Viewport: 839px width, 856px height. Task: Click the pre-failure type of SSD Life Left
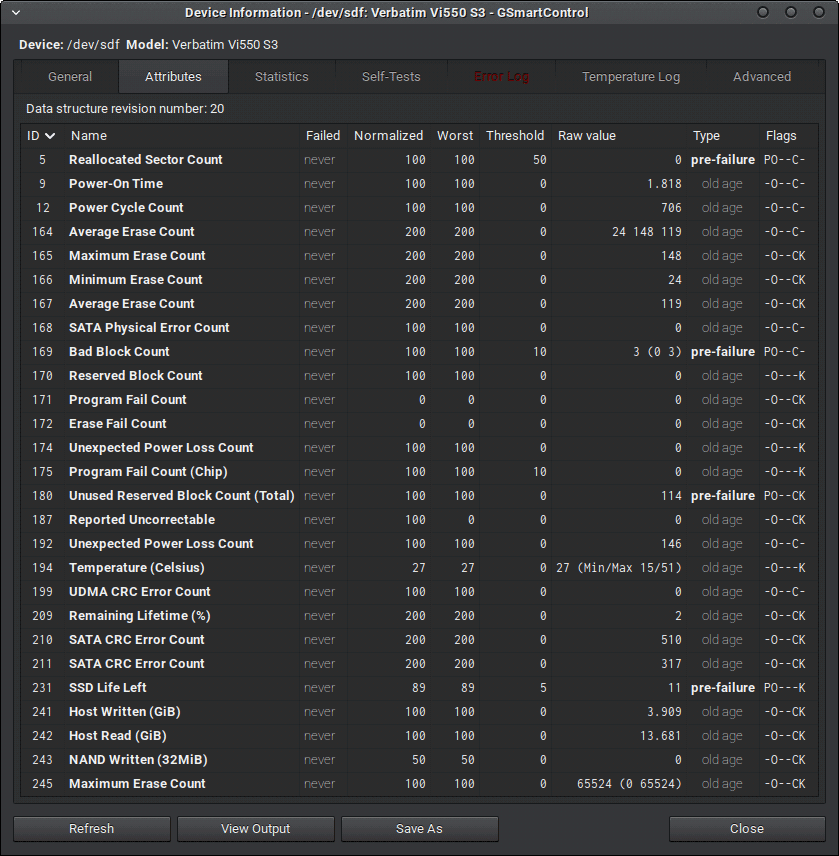(x=723, y=688)
